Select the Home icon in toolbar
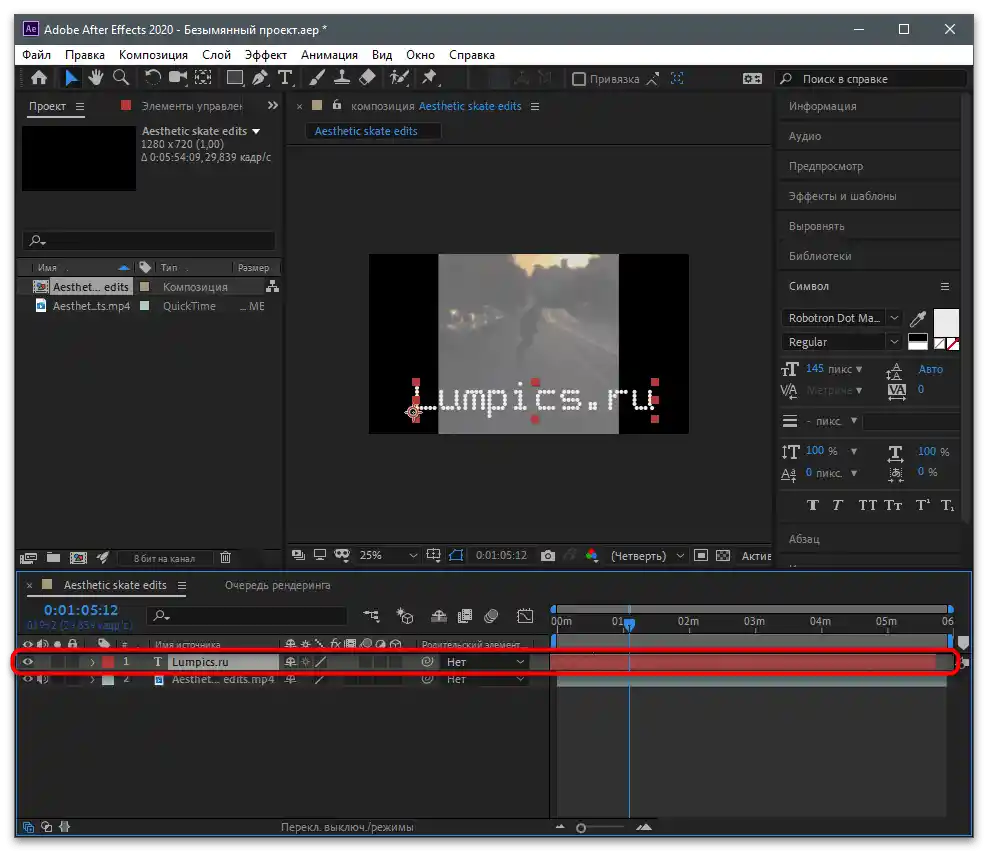The width and height of the screenshot is (988, 852). [x=39, y=78]
